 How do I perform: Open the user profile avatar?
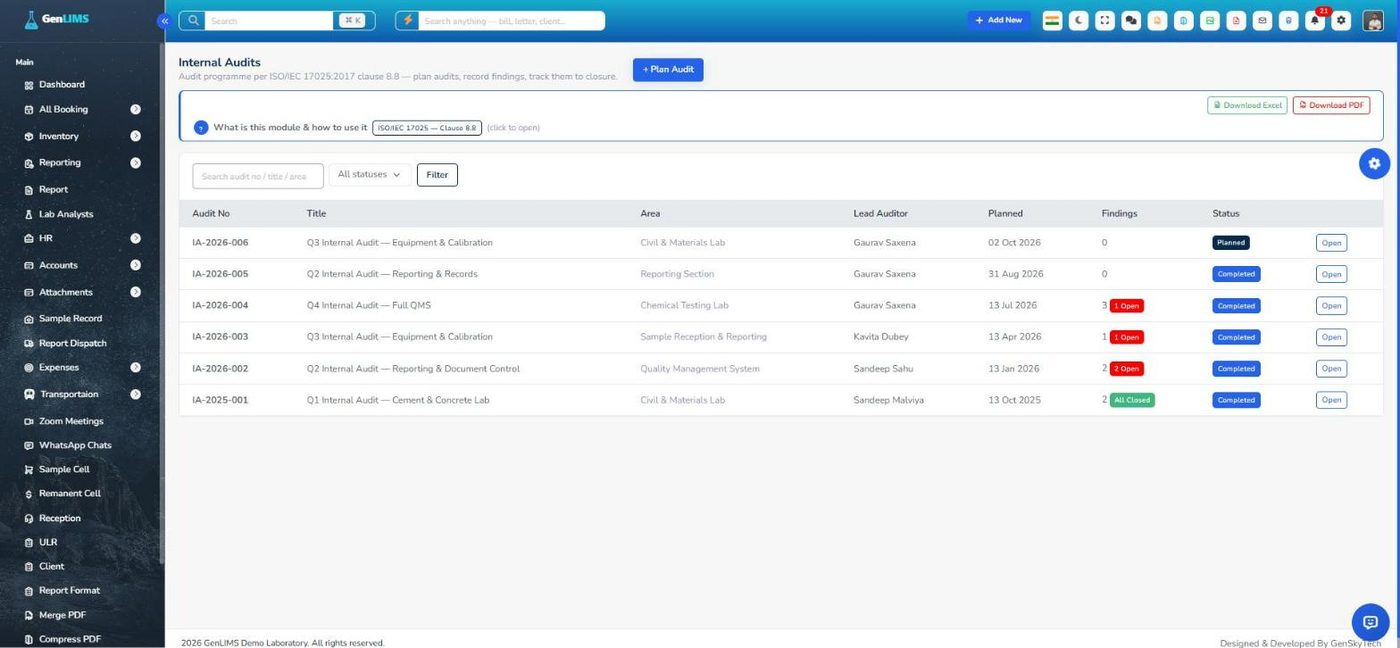tap(1372, 20)
